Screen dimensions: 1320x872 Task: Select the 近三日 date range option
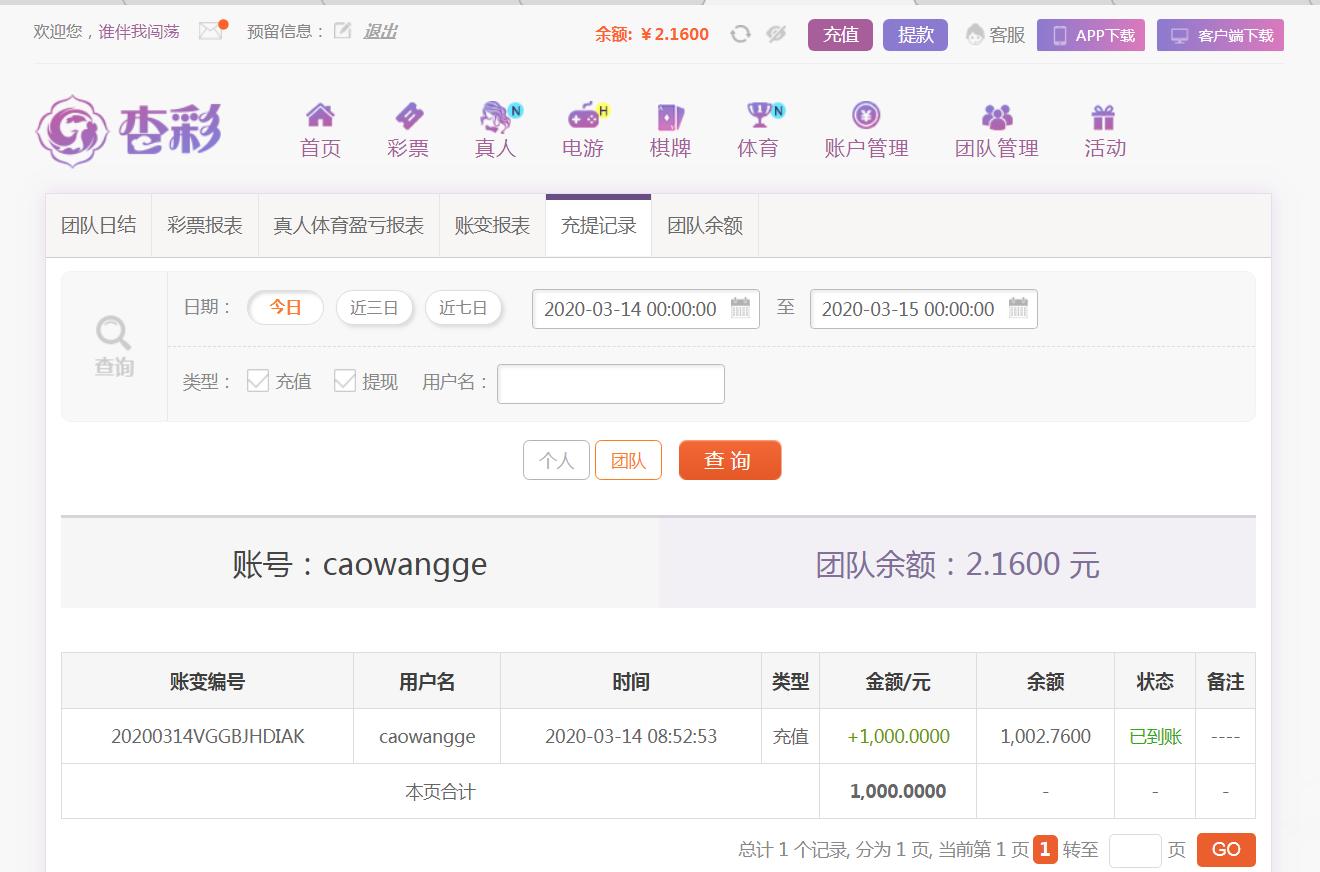click(374, 308)
